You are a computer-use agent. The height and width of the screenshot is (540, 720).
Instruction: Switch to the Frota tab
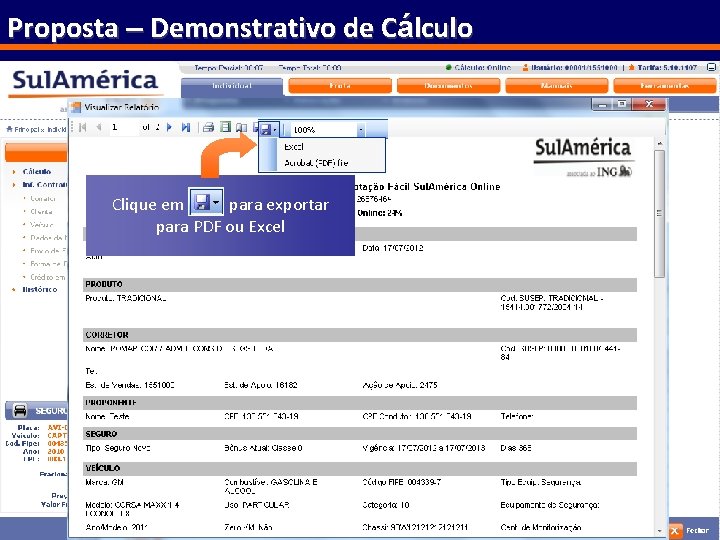(x=340, y=86)
